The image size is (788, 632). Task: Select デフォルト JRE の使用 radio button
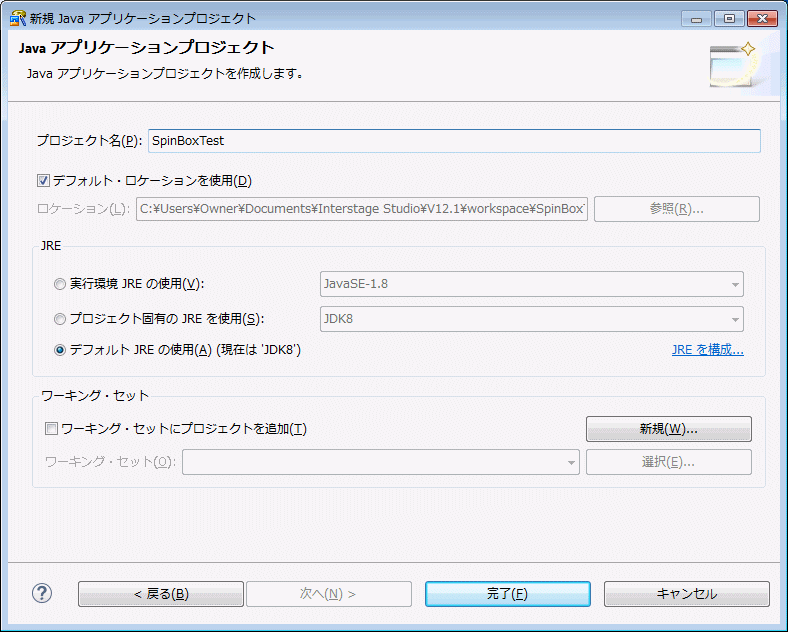(60, 350)
